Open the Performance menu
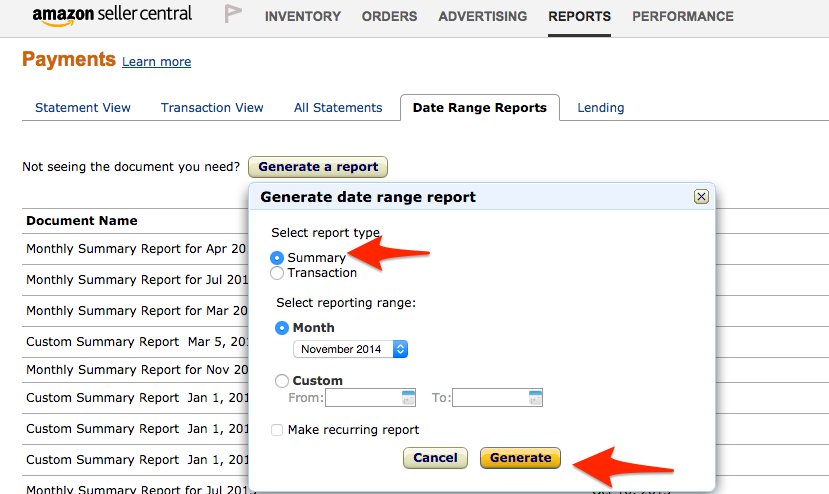The image size is (829, 494). coord(683,16)
